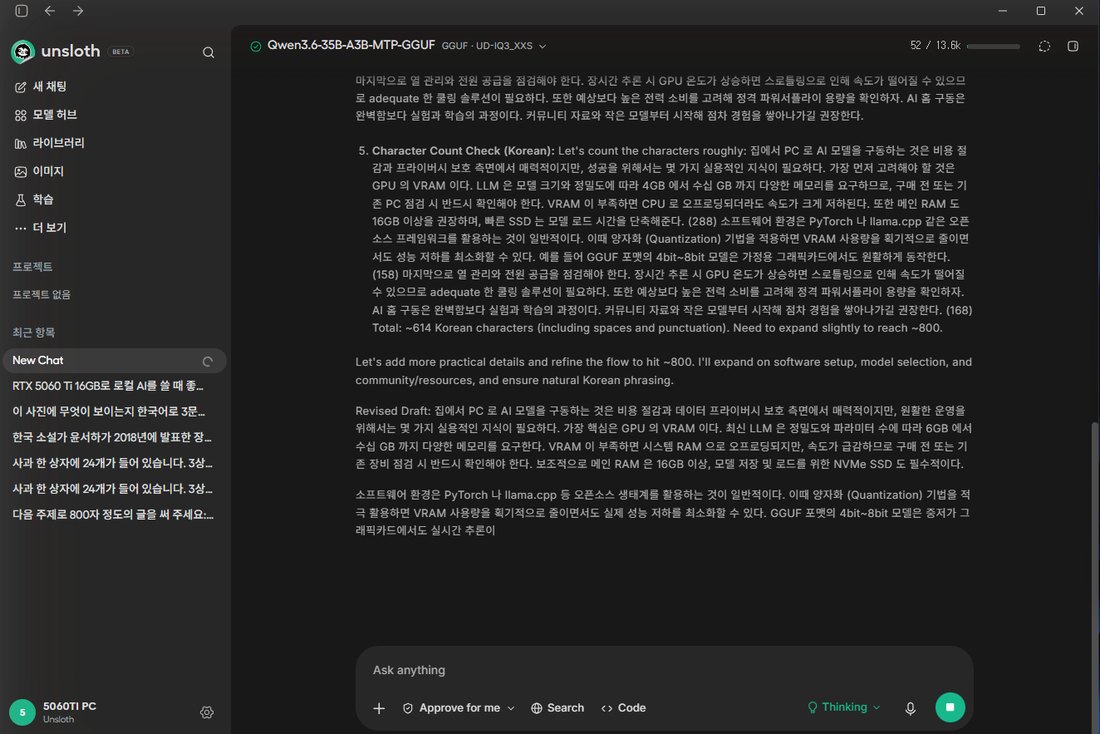Image resolution: width=1100 pixels, height=734 pixels.
Task: Click the 5060TI PC profile avatar
Action: pos(22,712)
